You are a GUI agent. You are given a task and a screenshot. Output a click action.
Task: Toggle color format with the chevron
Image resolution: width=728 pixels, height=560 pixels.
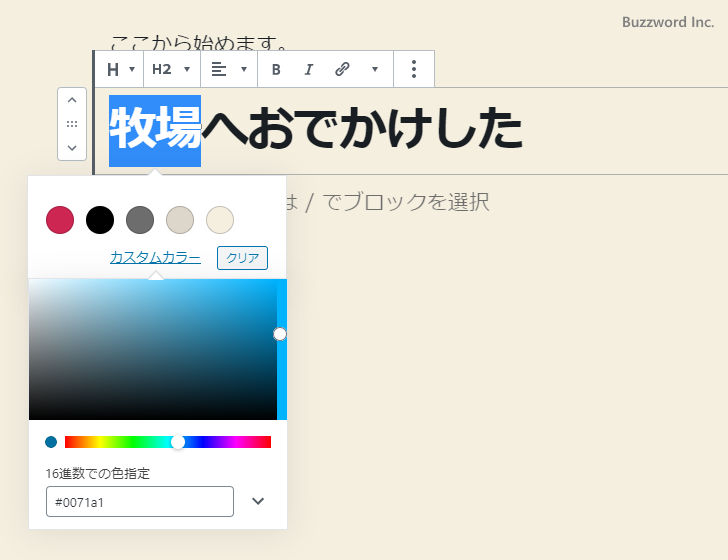click(258, 501)
